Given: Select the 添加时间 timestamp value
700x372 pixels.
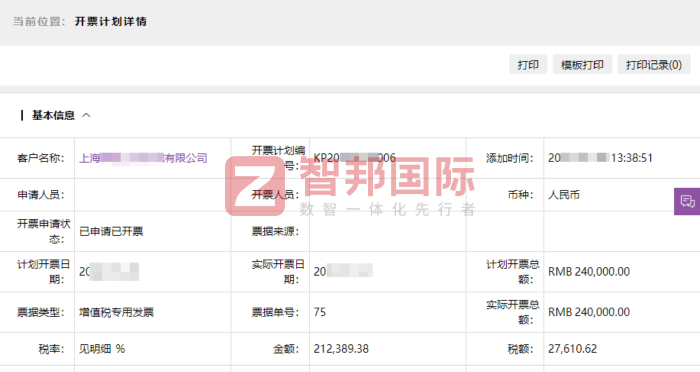Looking at the screenshot, I should pos(600,158).
